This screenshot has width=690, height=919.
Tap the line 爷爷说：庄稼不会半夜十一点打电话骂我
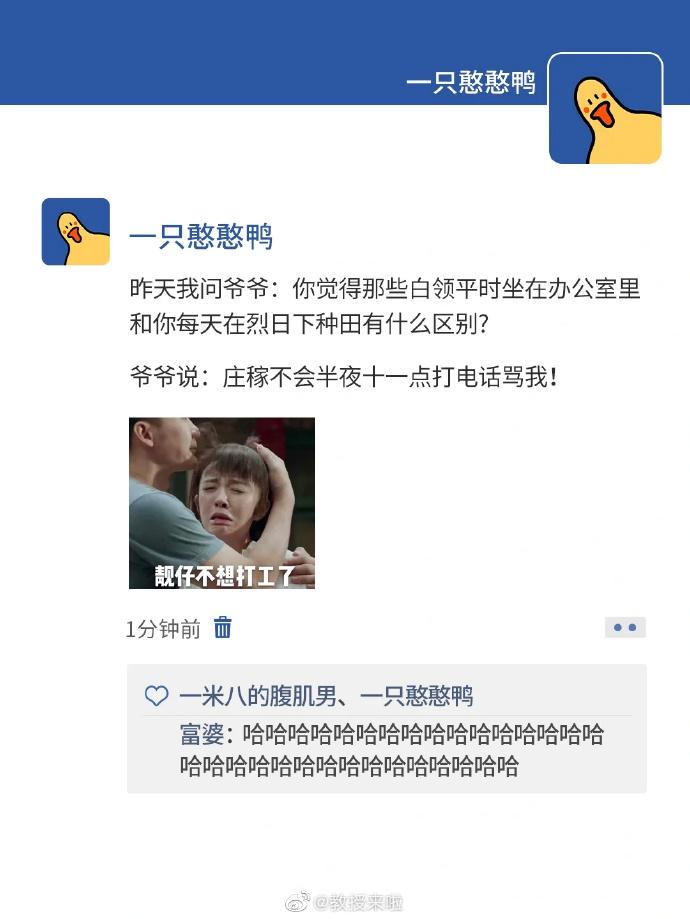343,377
